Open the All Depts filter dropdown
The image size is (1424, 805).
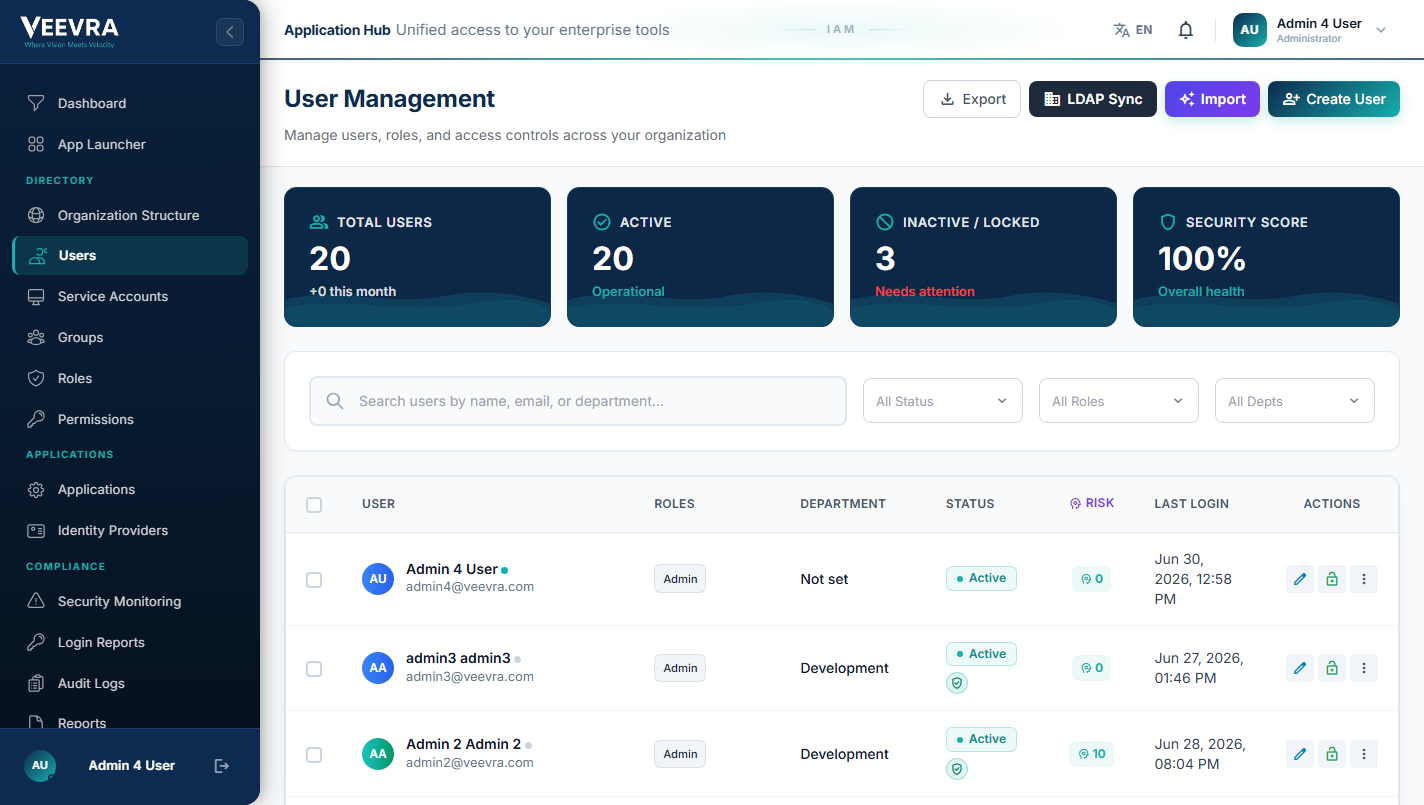pos(1295,401)
